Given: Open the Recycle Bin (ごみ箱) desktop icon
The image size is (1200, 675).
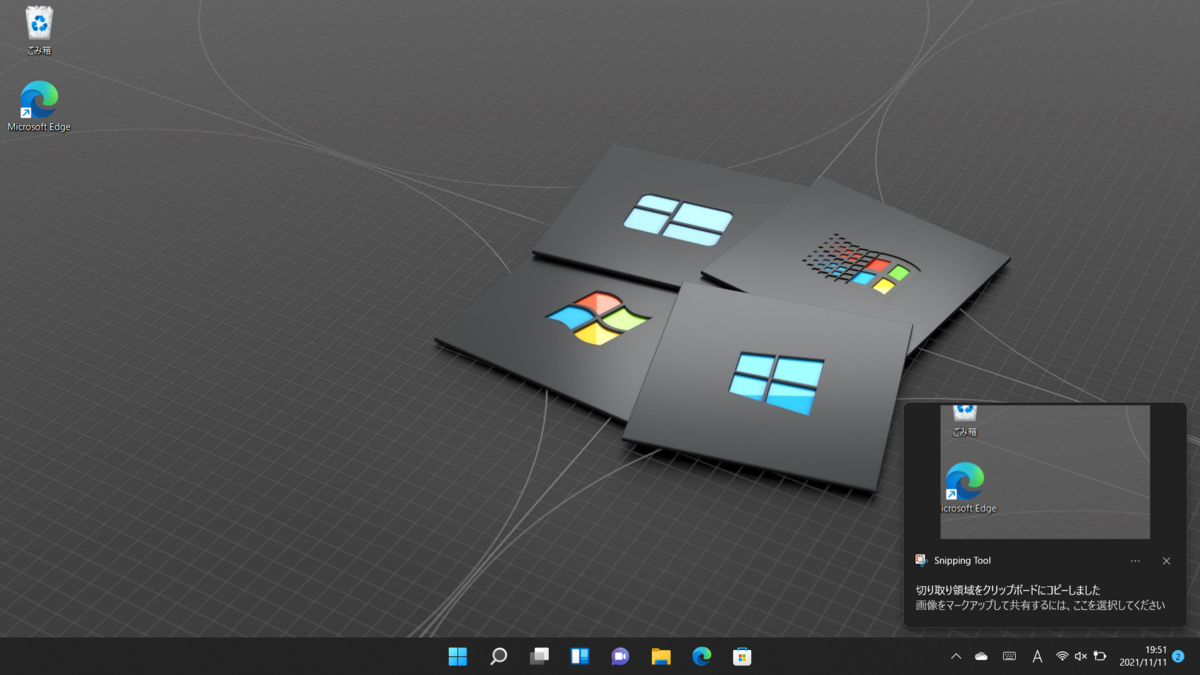Looking at the screenshot, I should (x=39, y=30).
